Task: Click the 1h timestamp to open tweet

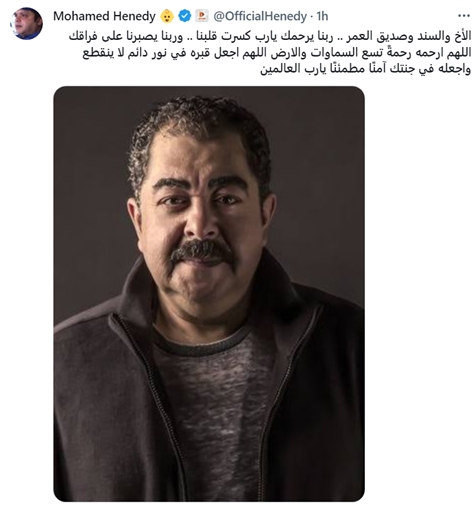Action: [x=322, y=16]
